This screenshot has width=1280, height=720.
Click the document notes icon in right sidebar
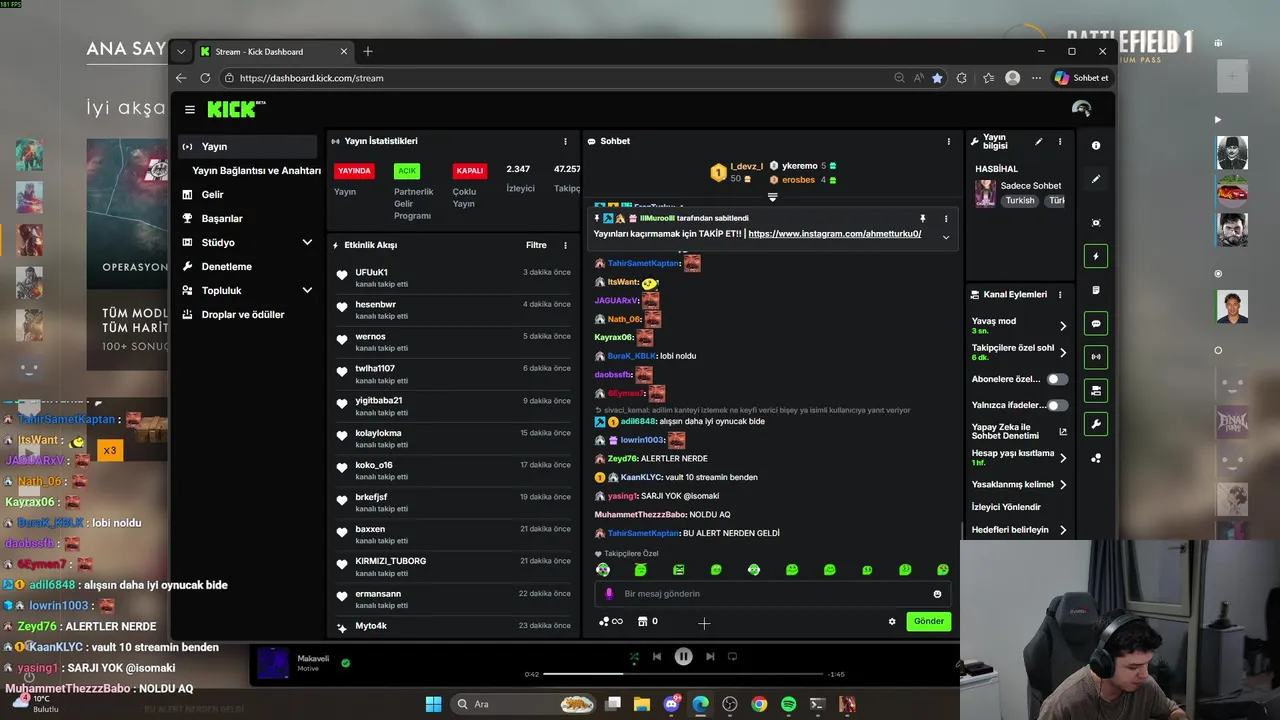1096,290
